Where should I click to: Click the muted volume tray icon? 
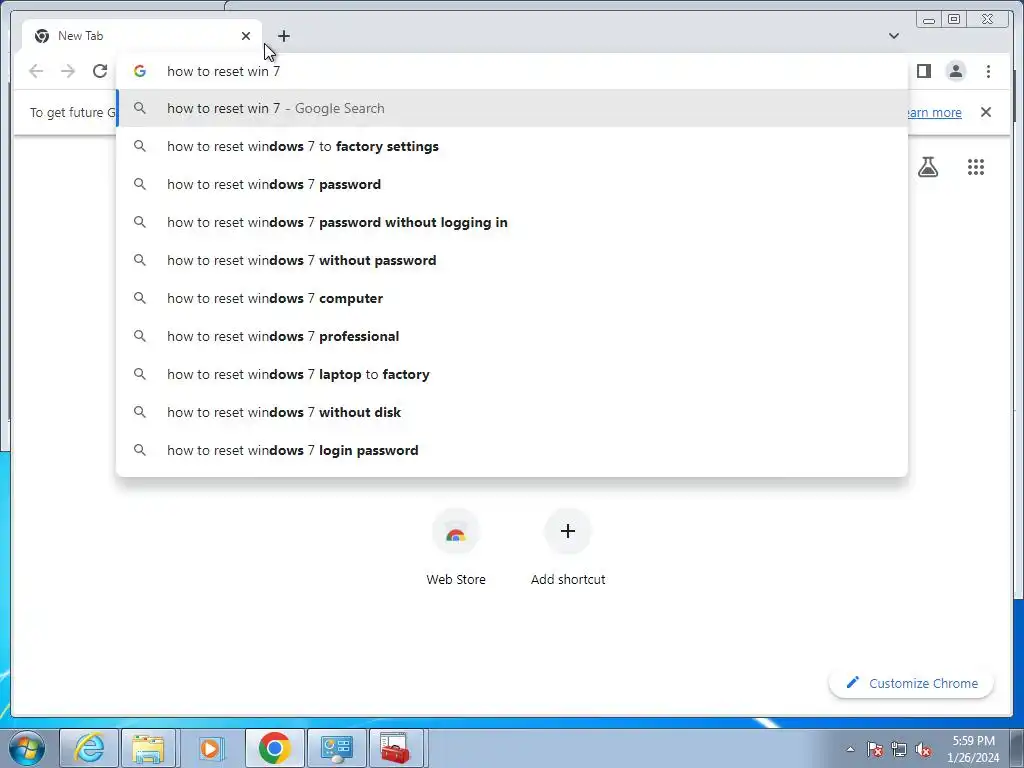click(x=923, y=749)
